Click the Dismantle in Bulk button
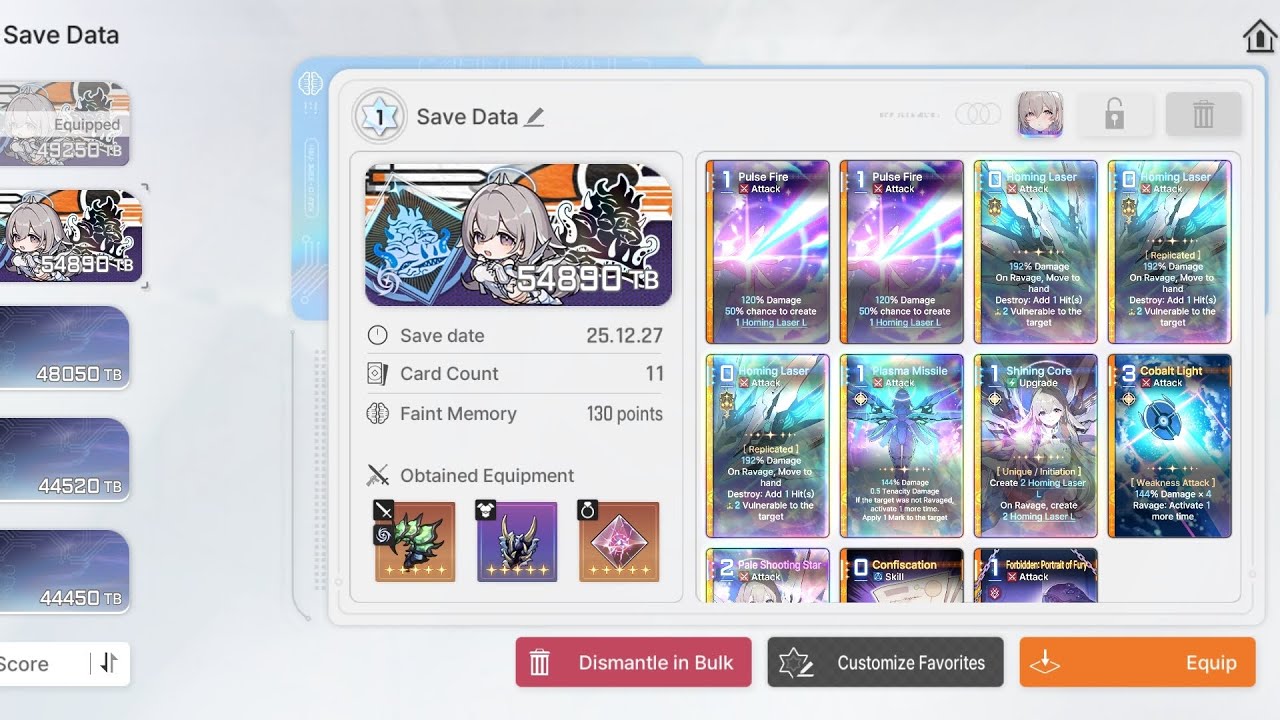This screenshot has width=1280, height=720. 633,662
